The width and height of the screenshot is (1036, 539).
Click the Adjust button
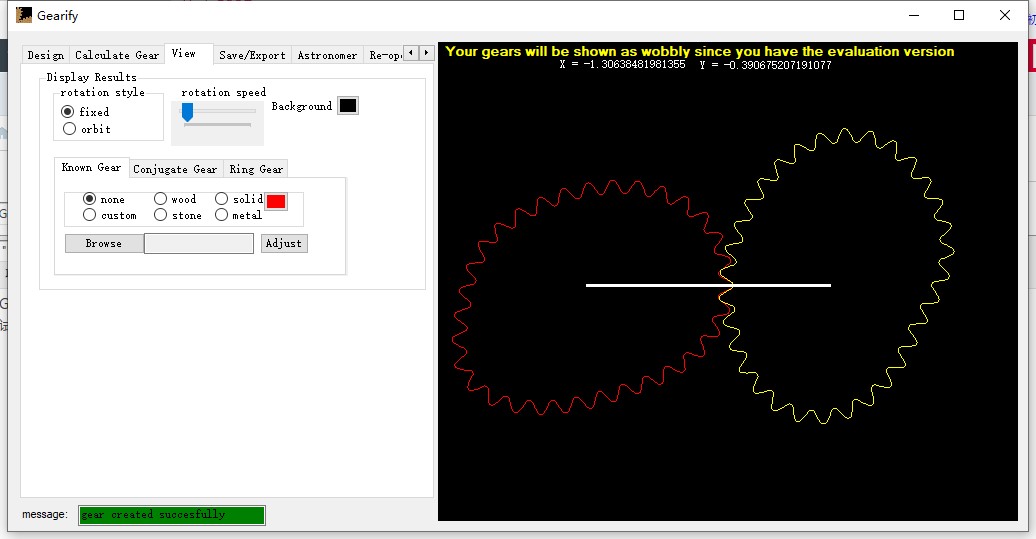[x=284, y=243]
